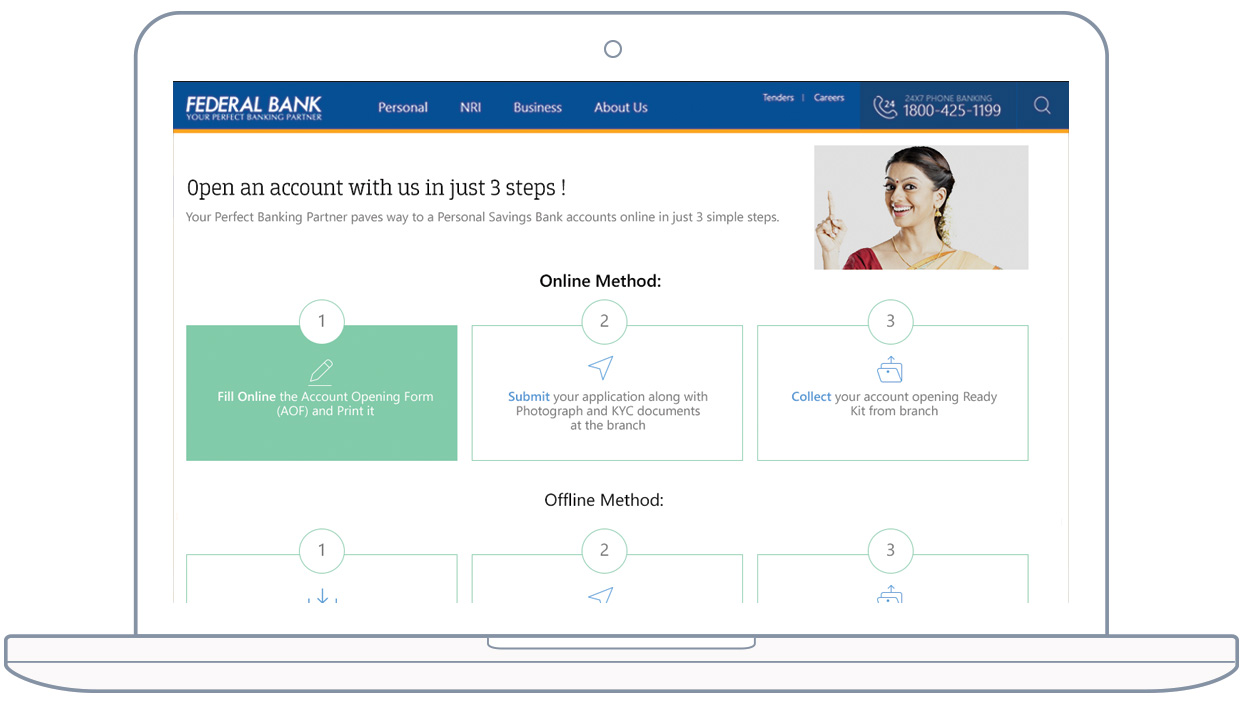Visit the Careers link
Image resolution: width=1243 pixels, height=703 pixels.
(x=829, y=98)
